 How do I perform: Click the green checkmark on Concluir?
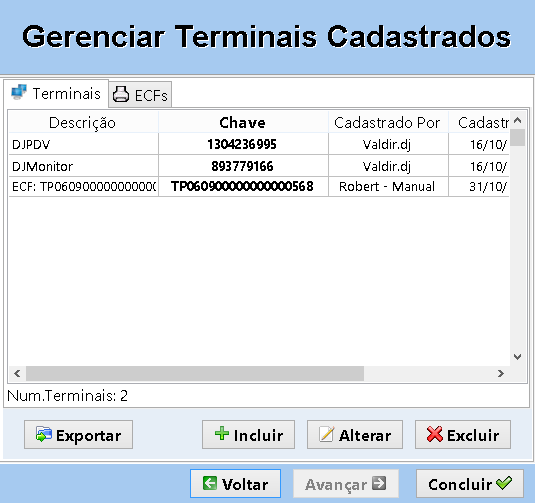pos(504,483)
